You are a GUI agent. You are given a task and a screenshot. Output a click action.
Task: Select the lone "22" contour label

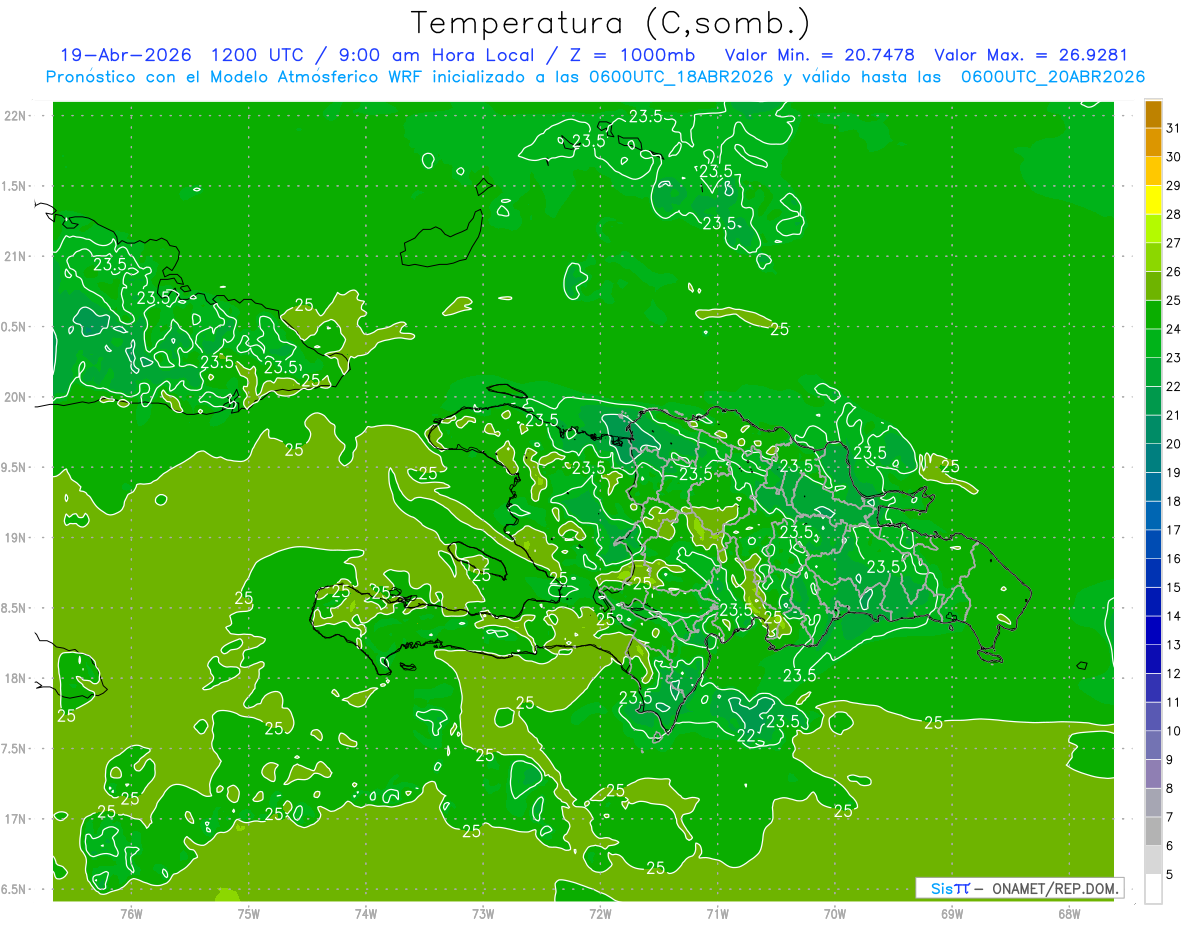tap(746, 736)
